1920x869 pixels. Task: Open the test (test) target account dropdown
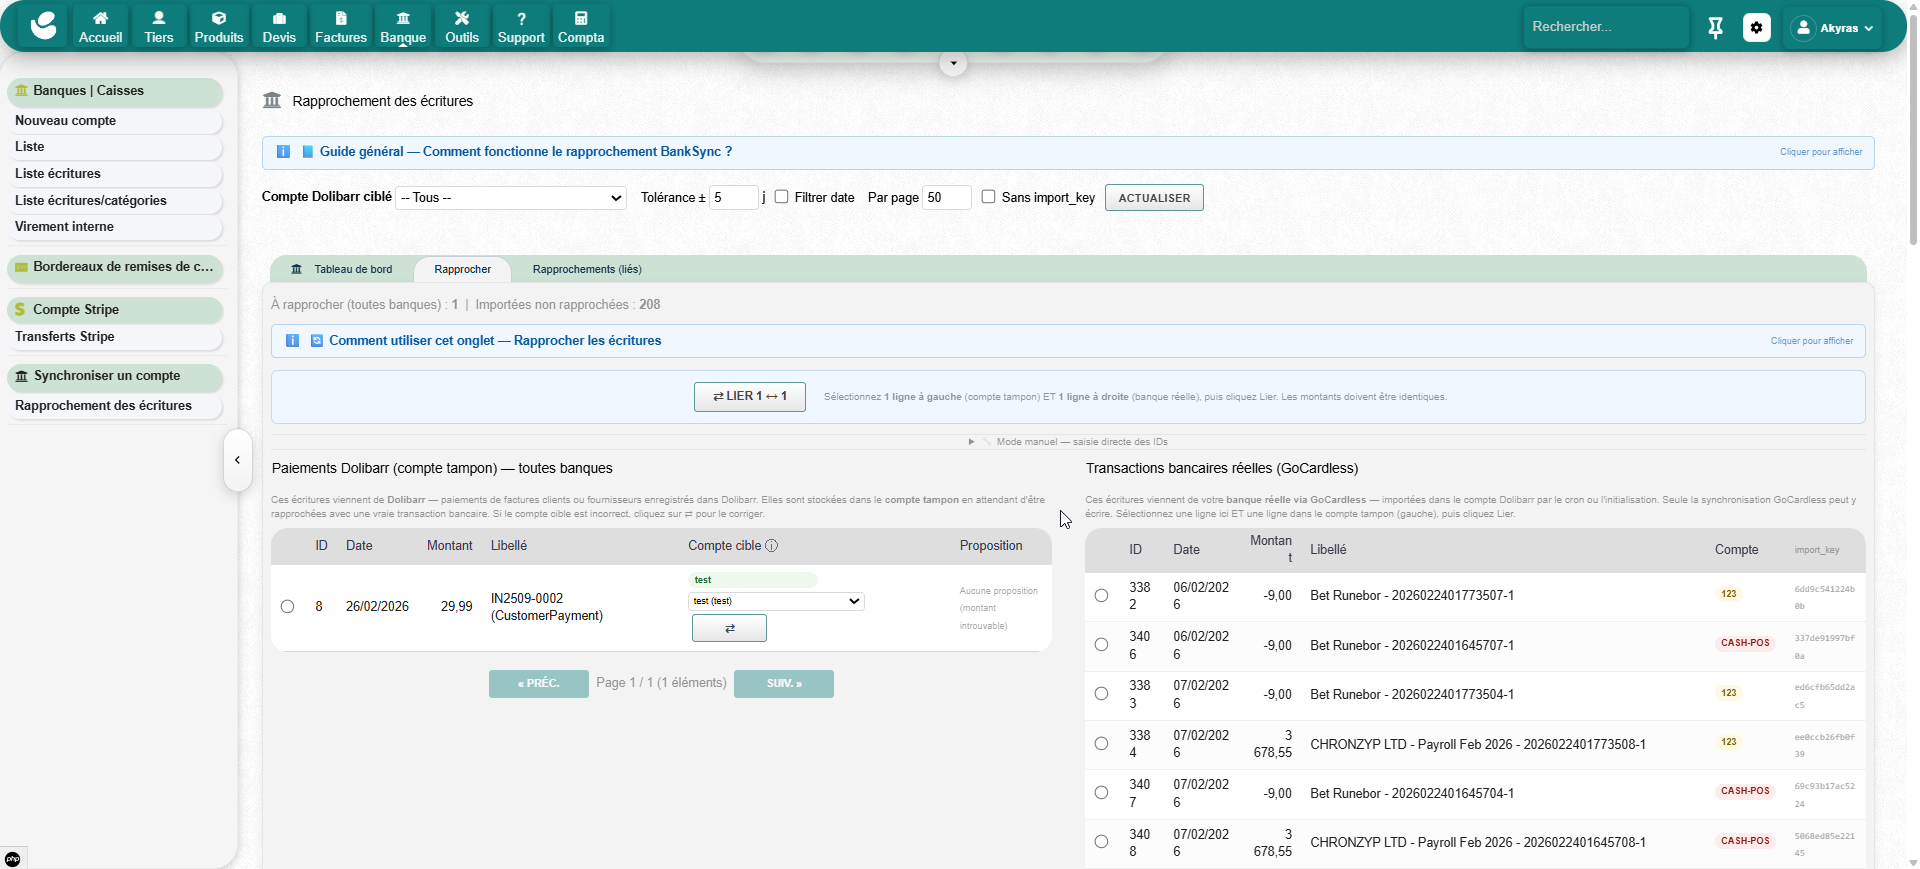coord(776,601)
